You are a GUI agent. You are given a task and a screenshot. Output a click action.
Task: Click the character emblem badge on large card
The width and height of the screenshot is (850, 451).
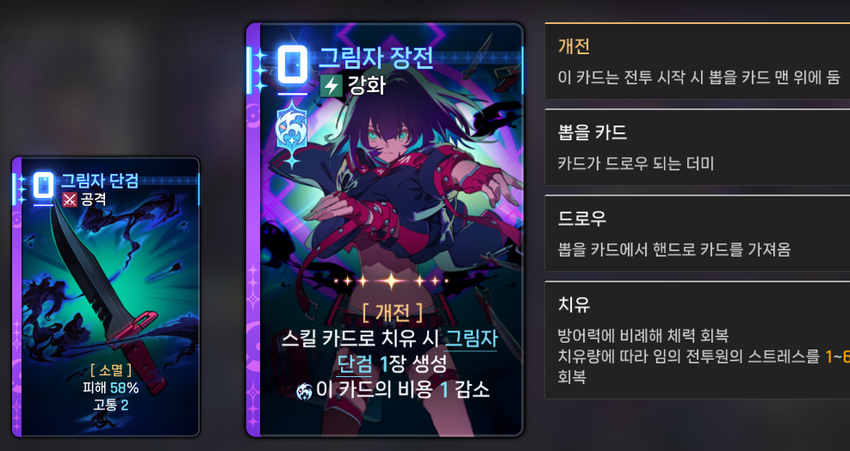click(x=292, y=132)
